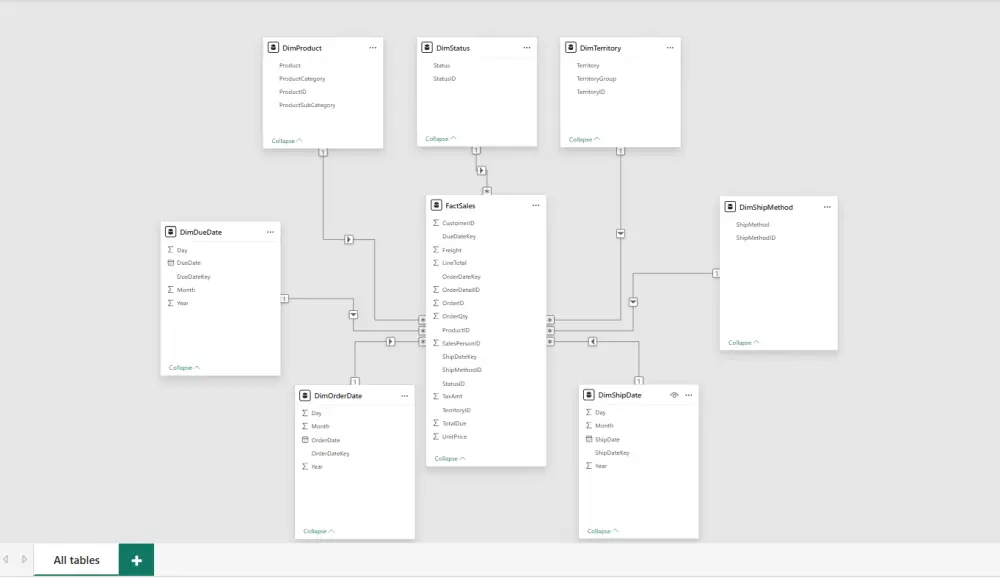Screen dimensions: 1000x578
Task: Click the Collapse link on DimDueDate
Action: click(x=180, y=367)
